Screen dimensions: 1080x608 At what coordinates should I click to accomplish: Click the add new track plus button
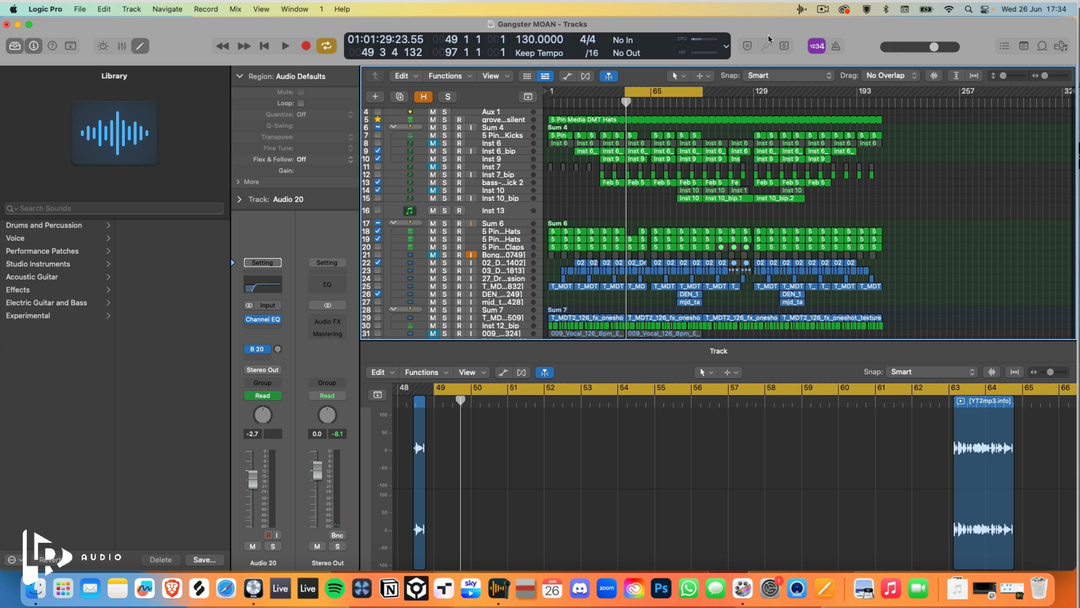coord(375,97)
